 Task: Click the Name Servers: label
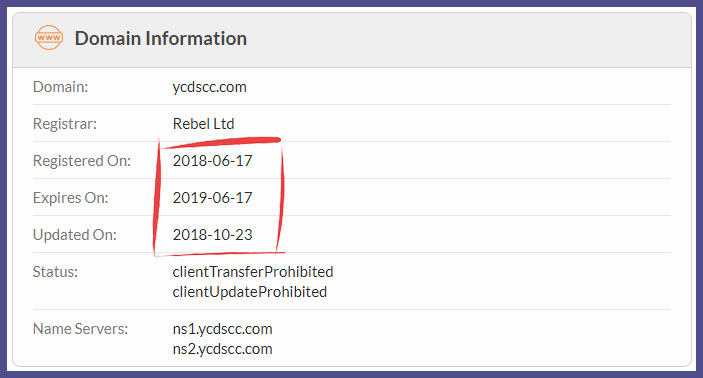80,329
